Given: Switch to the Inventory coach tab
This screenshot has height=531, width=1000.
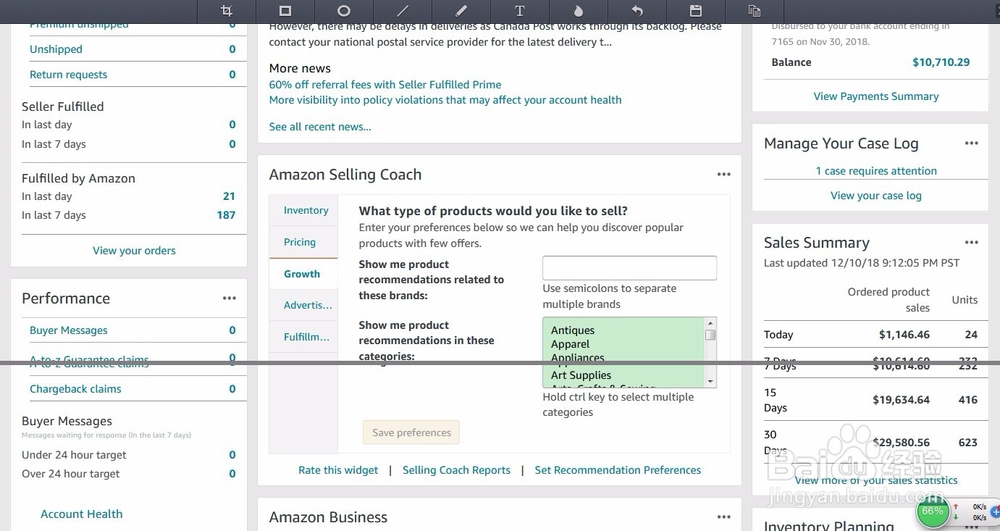Looking at the screenshot, I should [304, 210].
